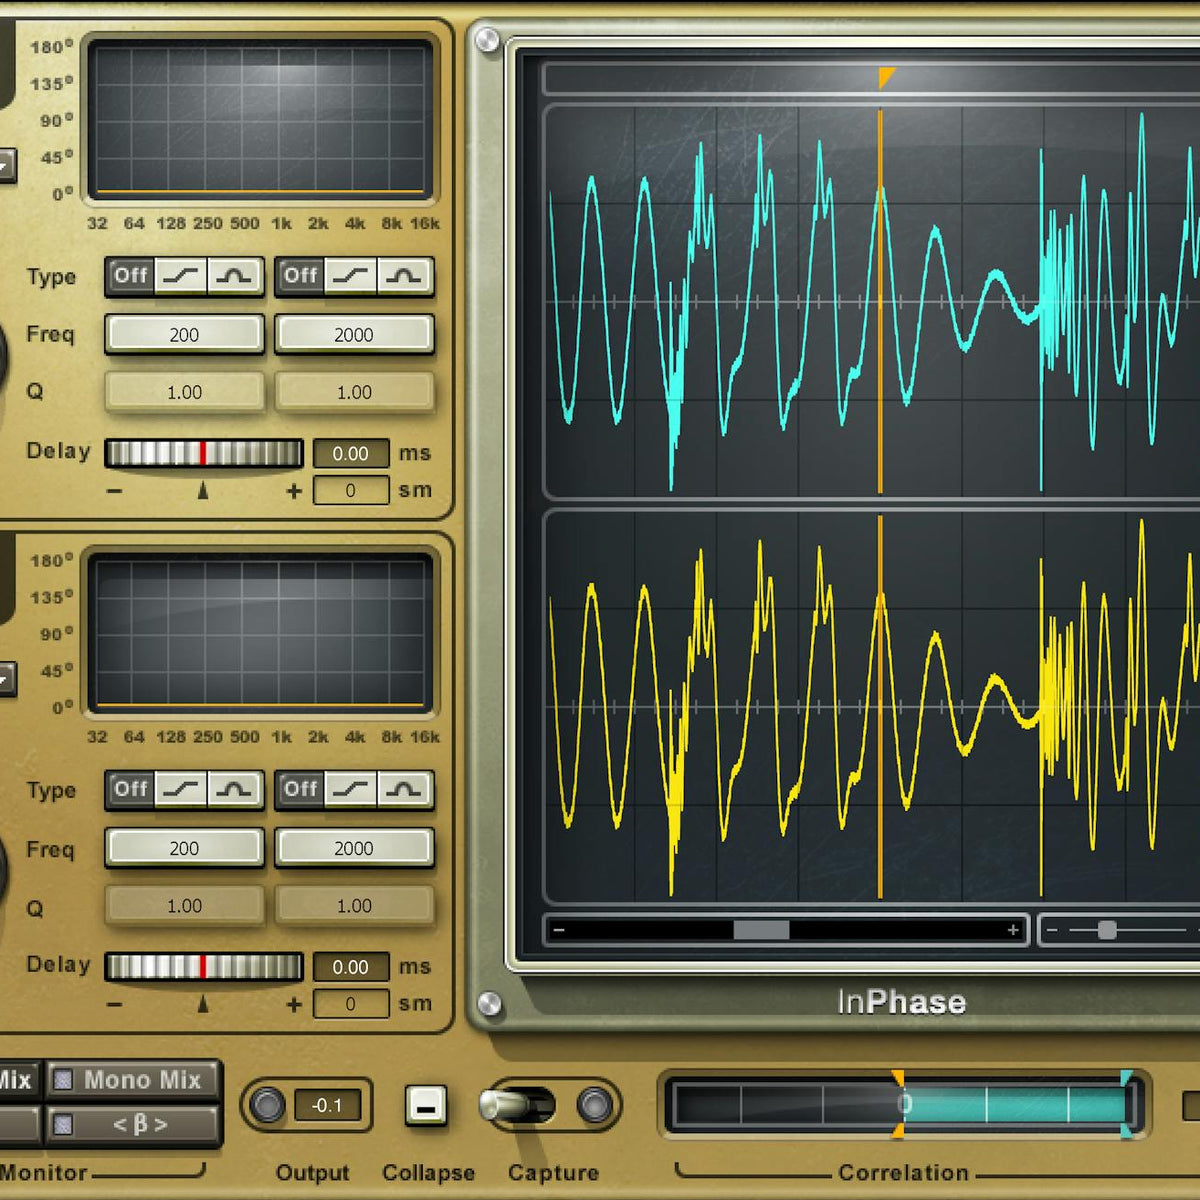Click the round light right of the Capture switch
The image size is (1200, 1200).
(x=595, y=1105)
